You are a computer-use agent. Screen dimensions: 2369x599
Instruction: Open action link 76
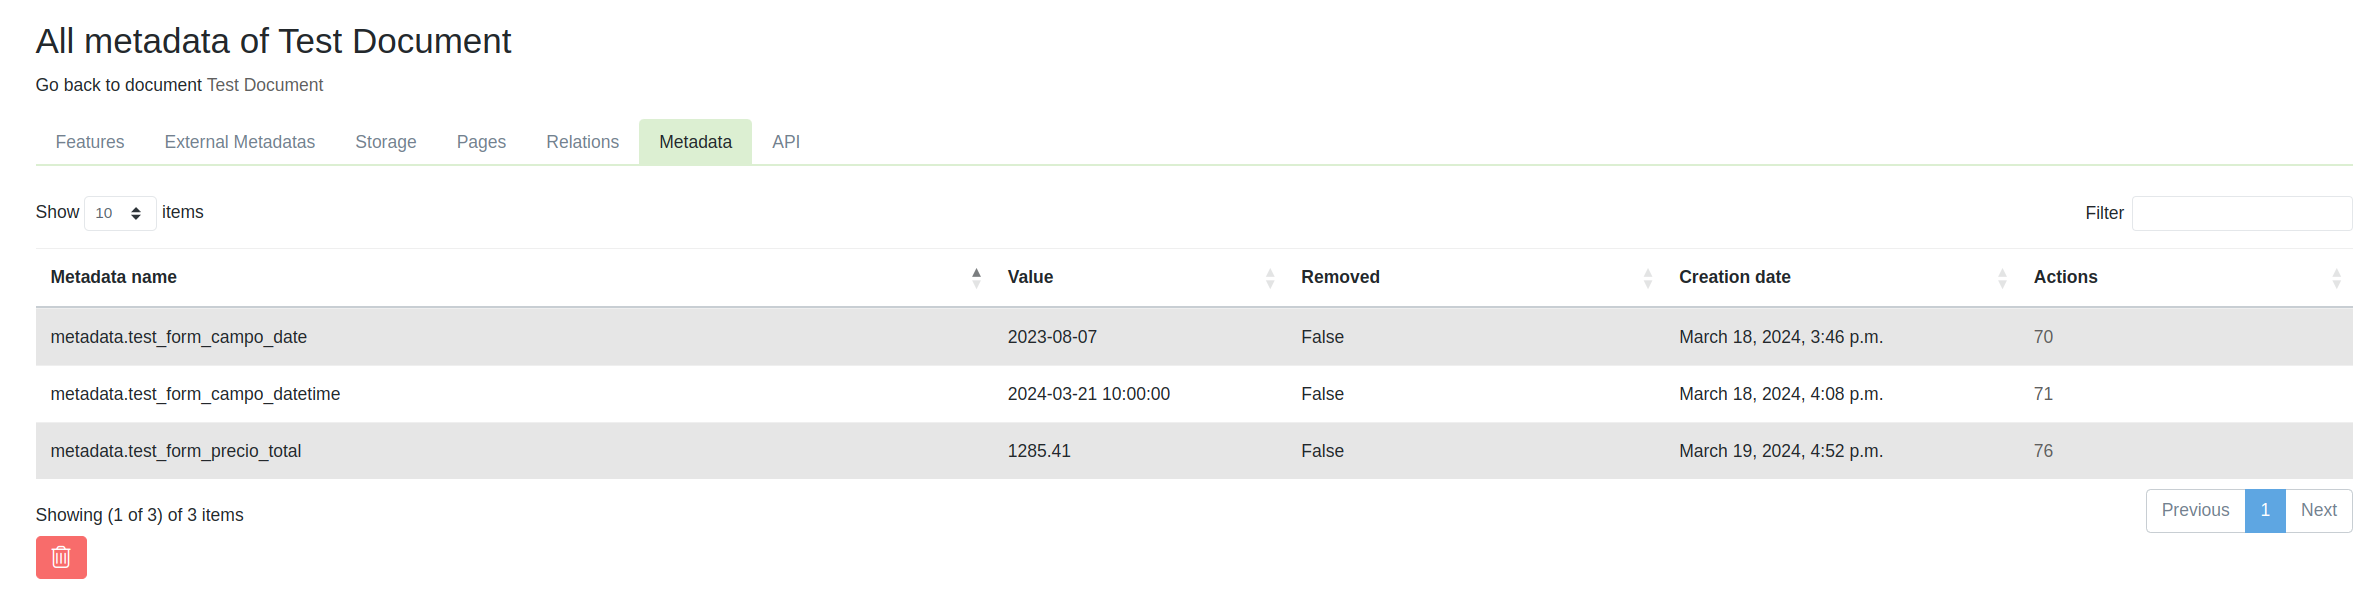pyautogui.click(x=2043, y=451)
